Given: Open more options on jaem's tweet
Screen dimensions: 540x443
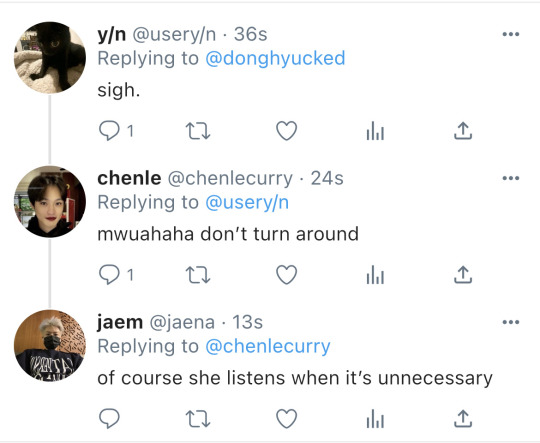Looking at the screenshot, I should [x=511, y=322].
